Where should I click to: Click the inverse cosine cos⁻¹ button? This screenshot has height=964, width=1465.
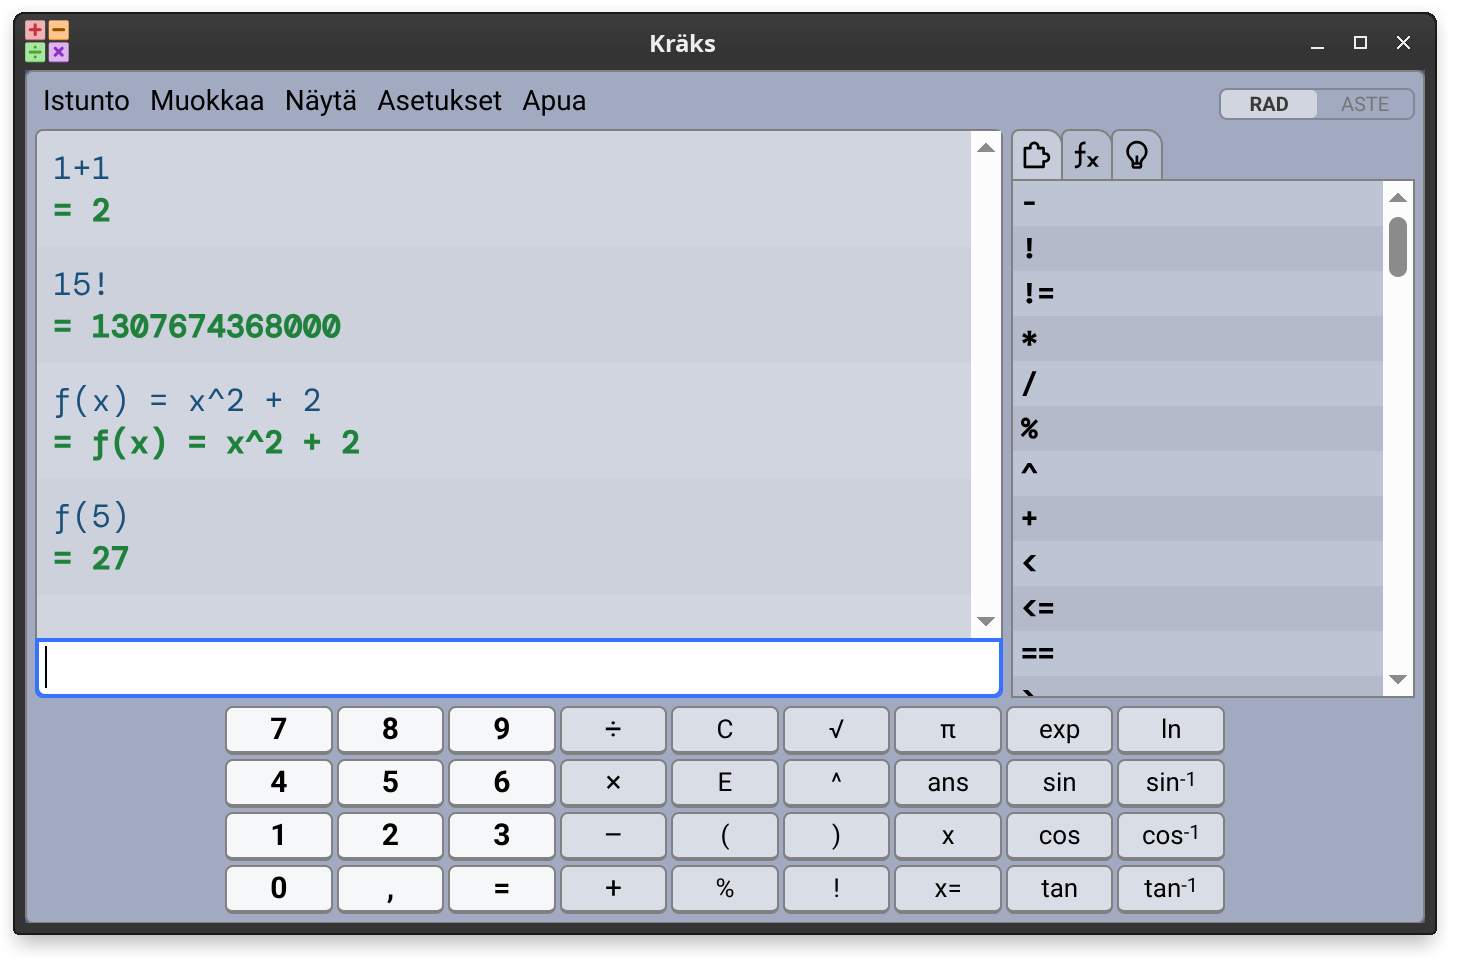1171,835
